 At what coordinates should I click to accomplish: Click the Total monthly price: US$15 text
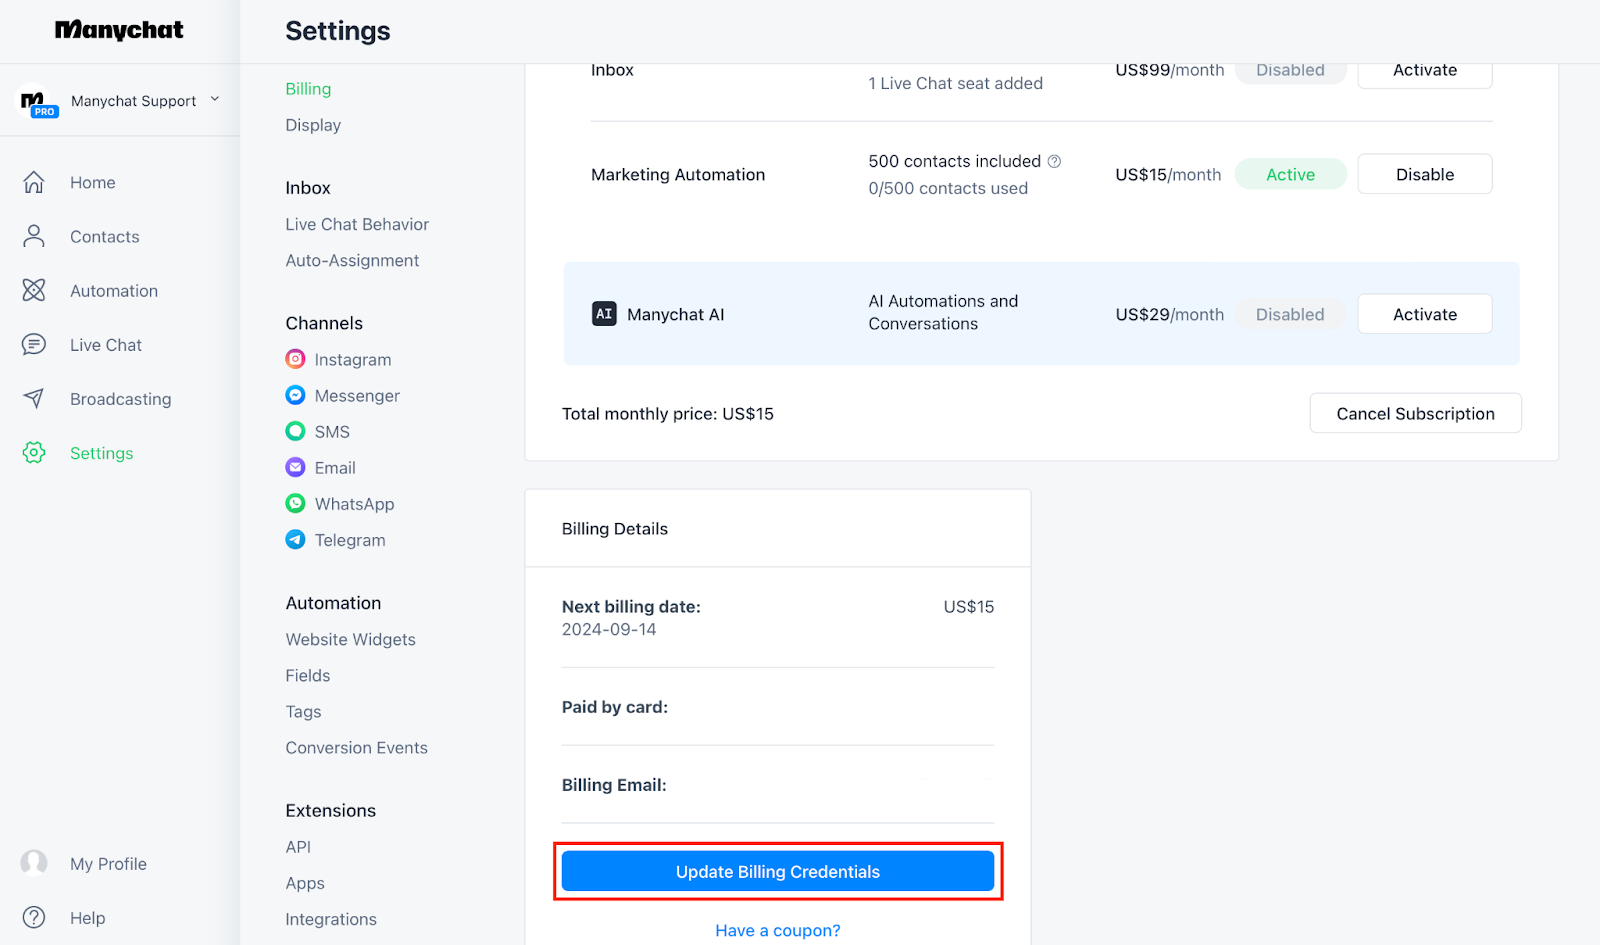668,413
